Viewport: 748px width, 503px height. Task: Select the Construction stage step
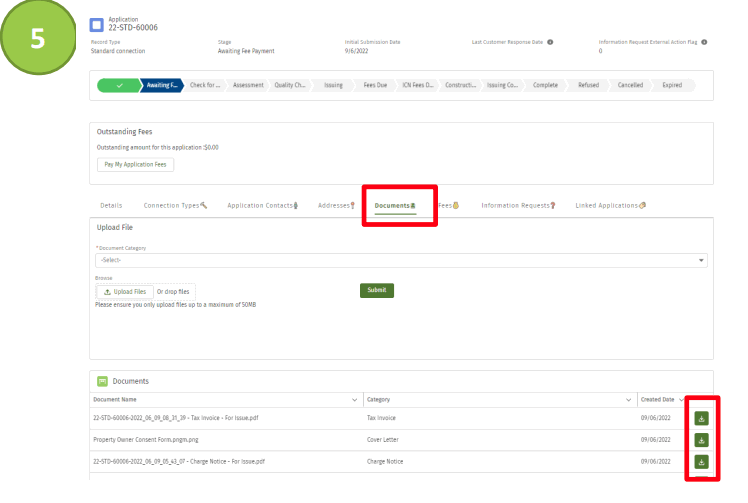[x=460, y=85]
